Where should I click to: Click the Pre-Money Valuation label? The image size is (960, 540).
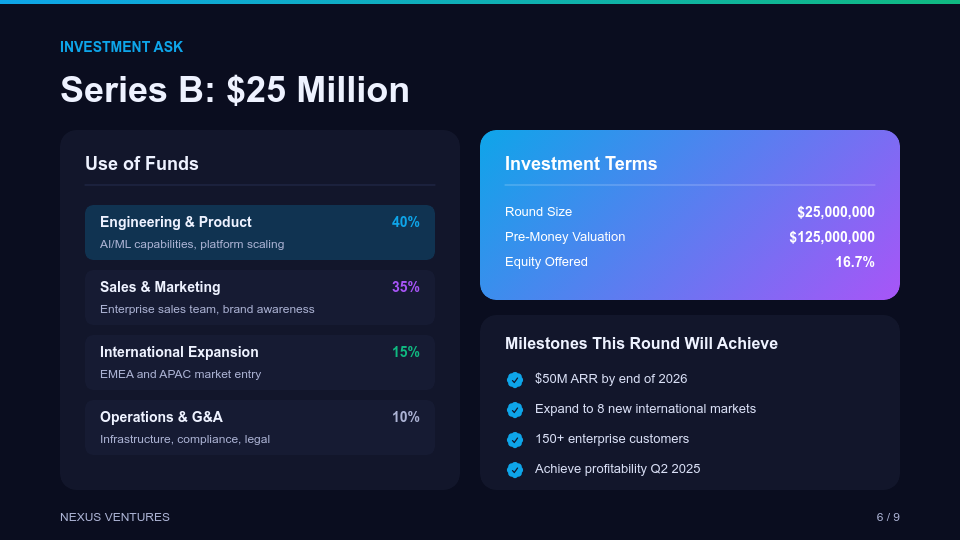[x=565, y=237]
